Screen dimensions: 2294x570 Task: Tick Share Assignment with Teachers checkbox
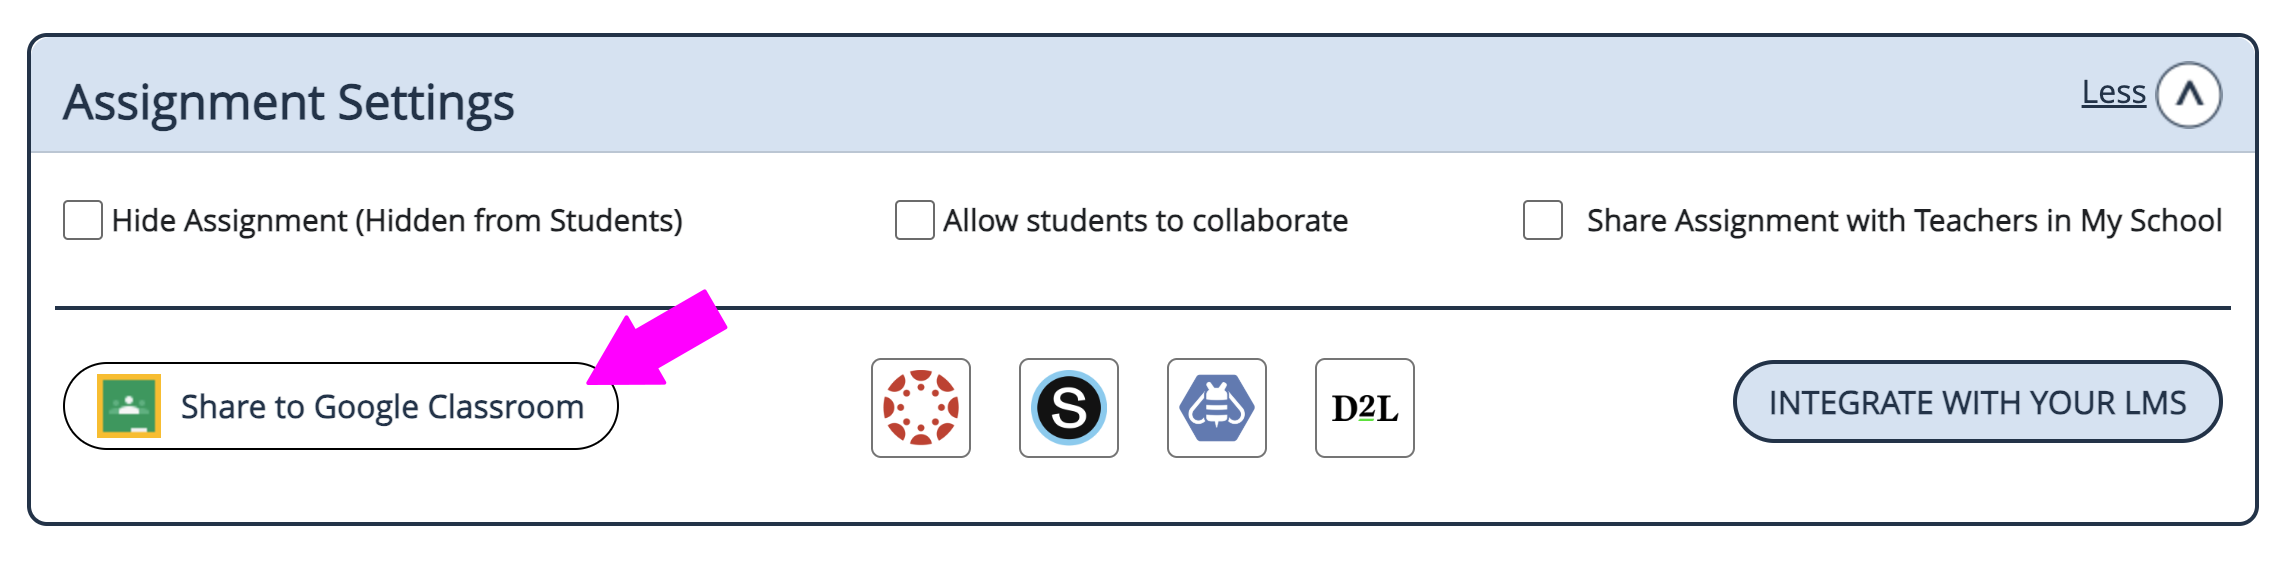tap(1543, 220)
